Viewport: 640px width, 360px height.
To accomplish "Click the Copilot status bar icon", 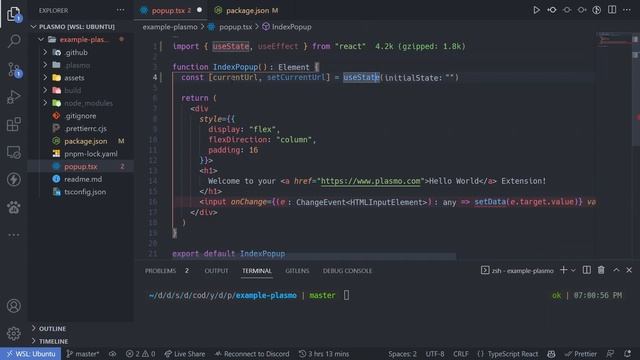I will point(551,353).
